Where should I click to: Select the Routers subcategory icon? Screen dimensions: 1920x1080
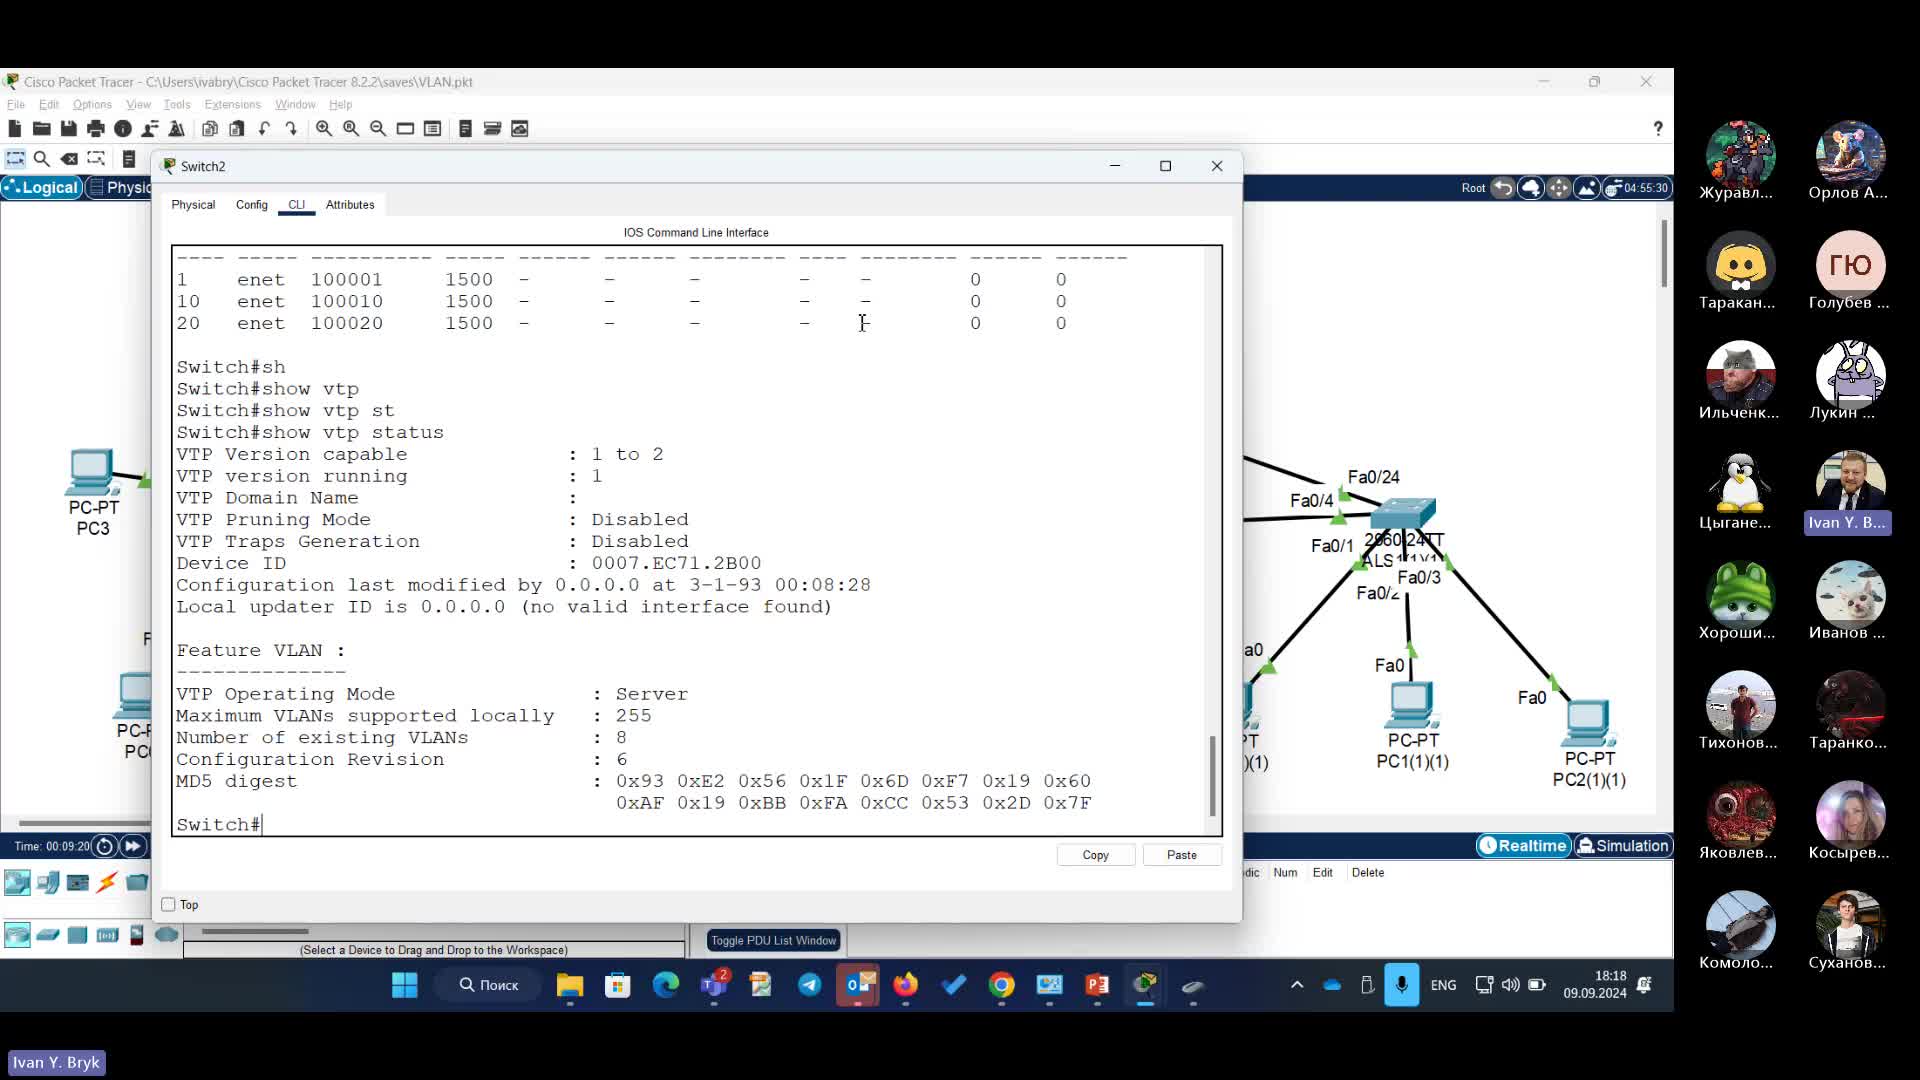pos(17,935)
